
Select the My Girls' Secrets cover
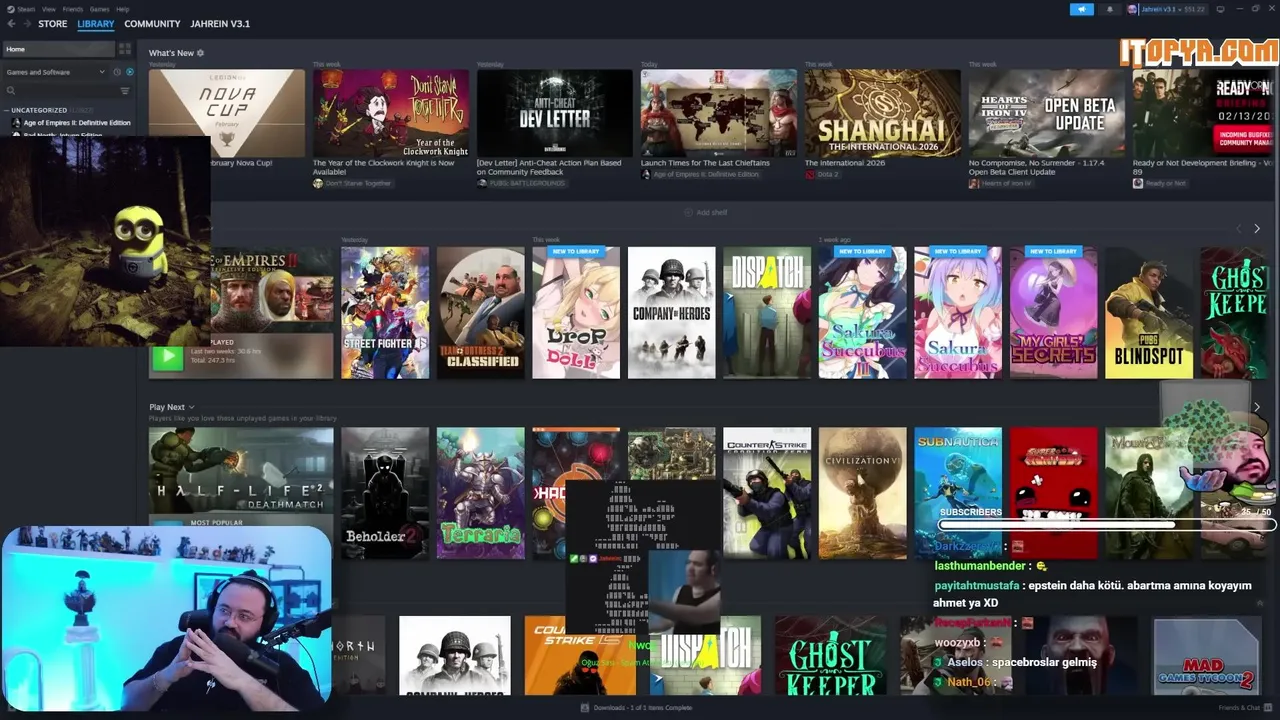1054,313
